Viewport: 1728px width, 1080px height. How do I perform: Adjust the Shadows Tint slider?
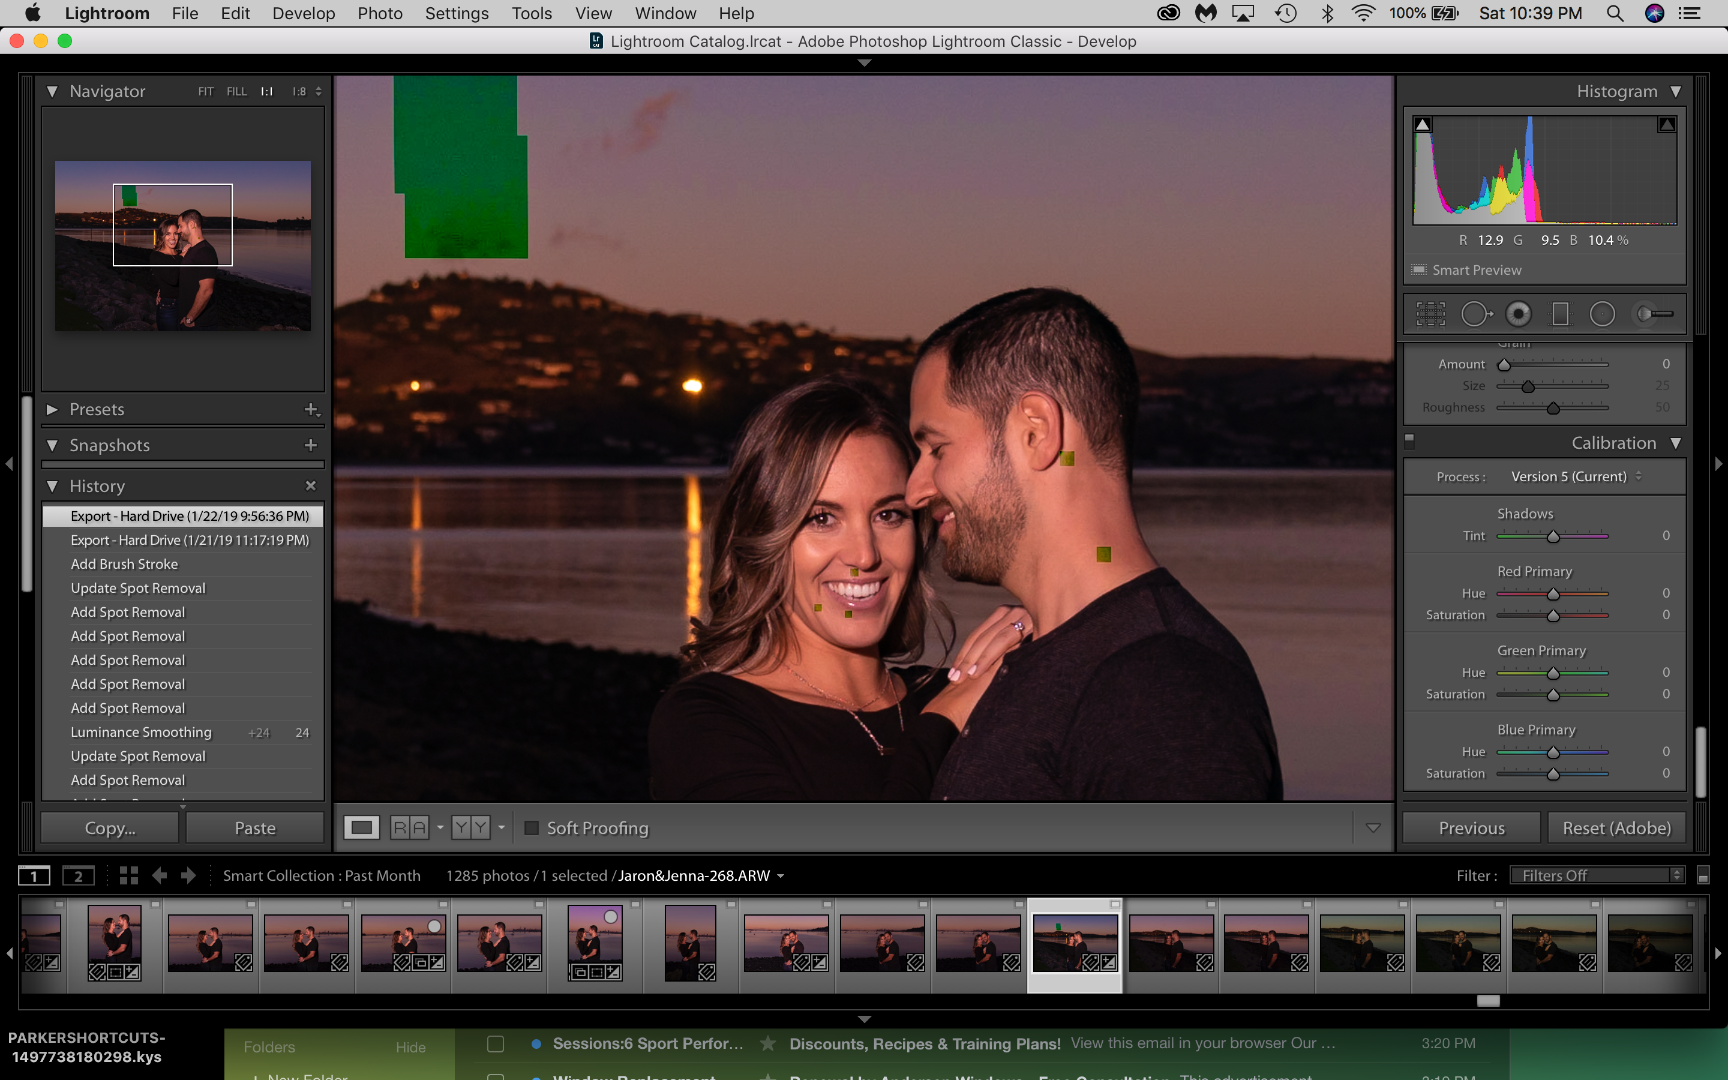[x=1553, y=537]
